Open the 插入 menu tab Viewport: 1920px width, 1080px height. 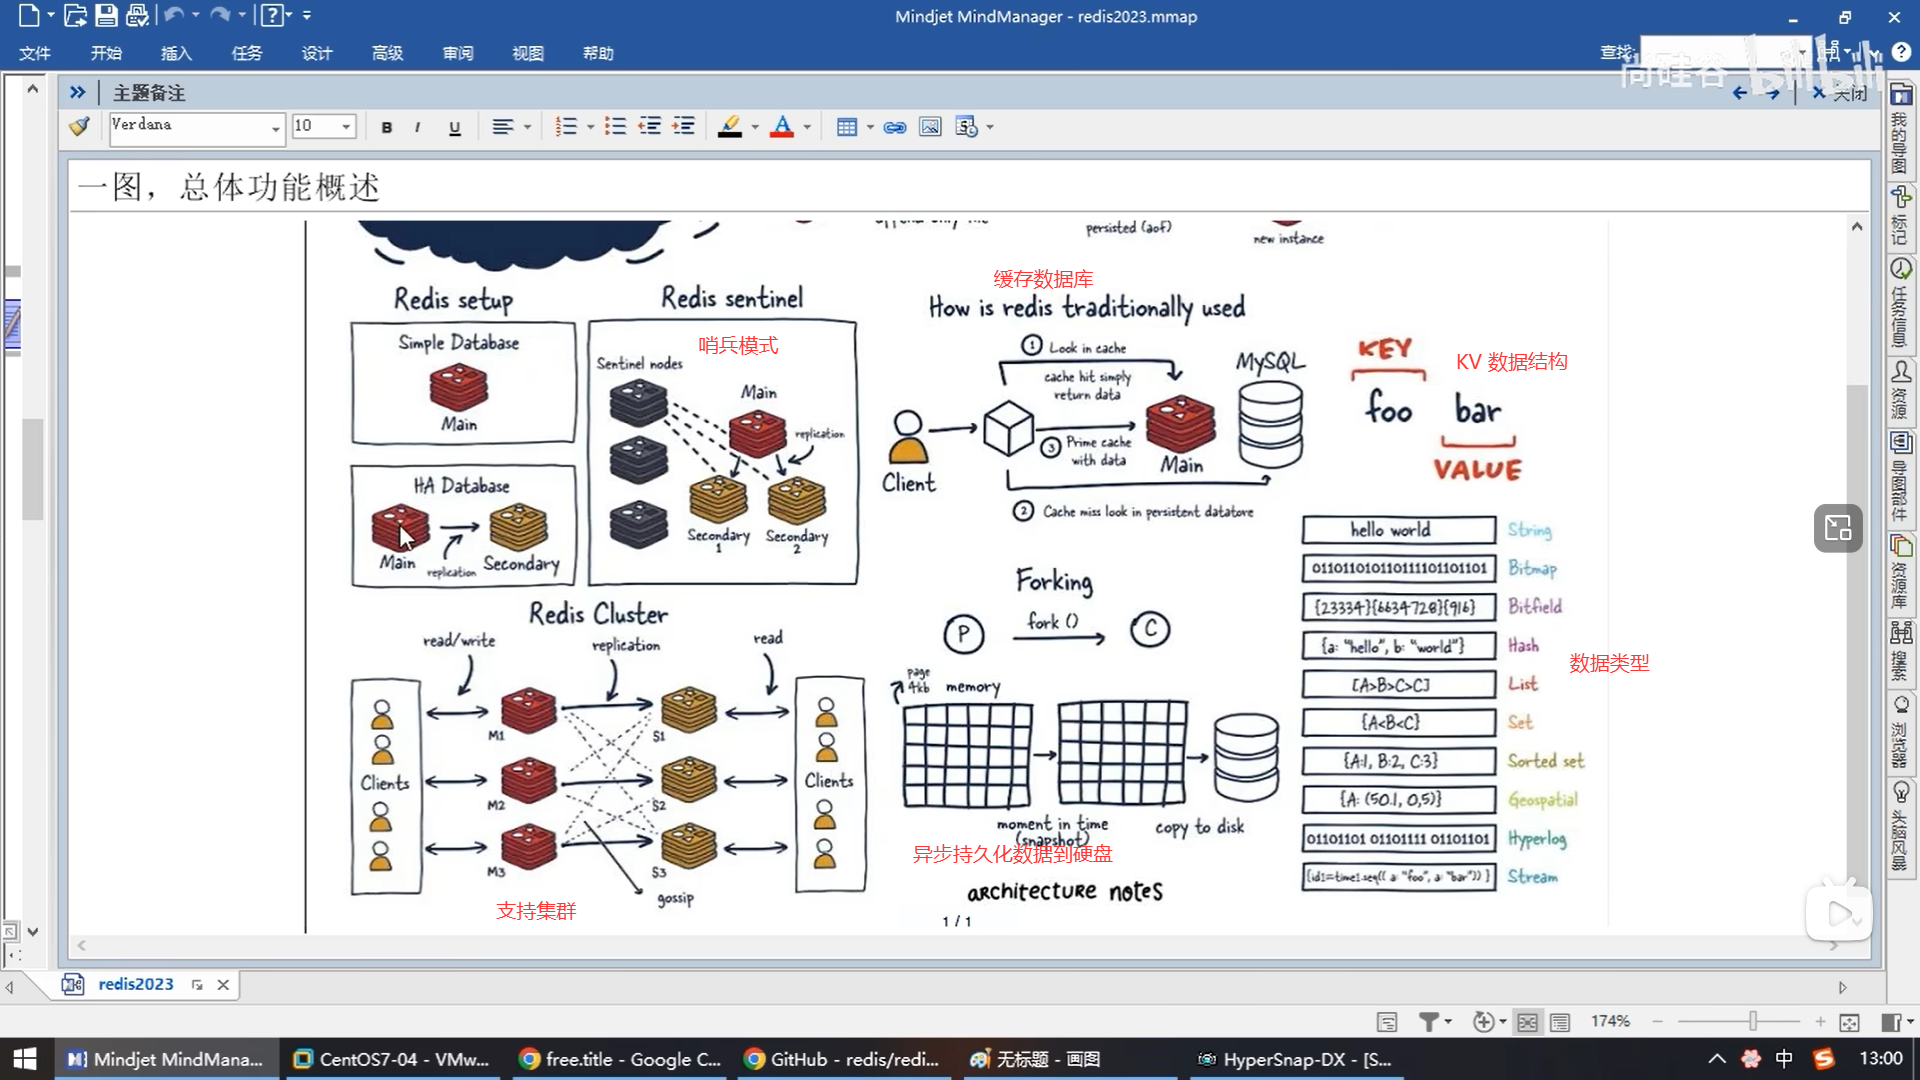[176, 53]
